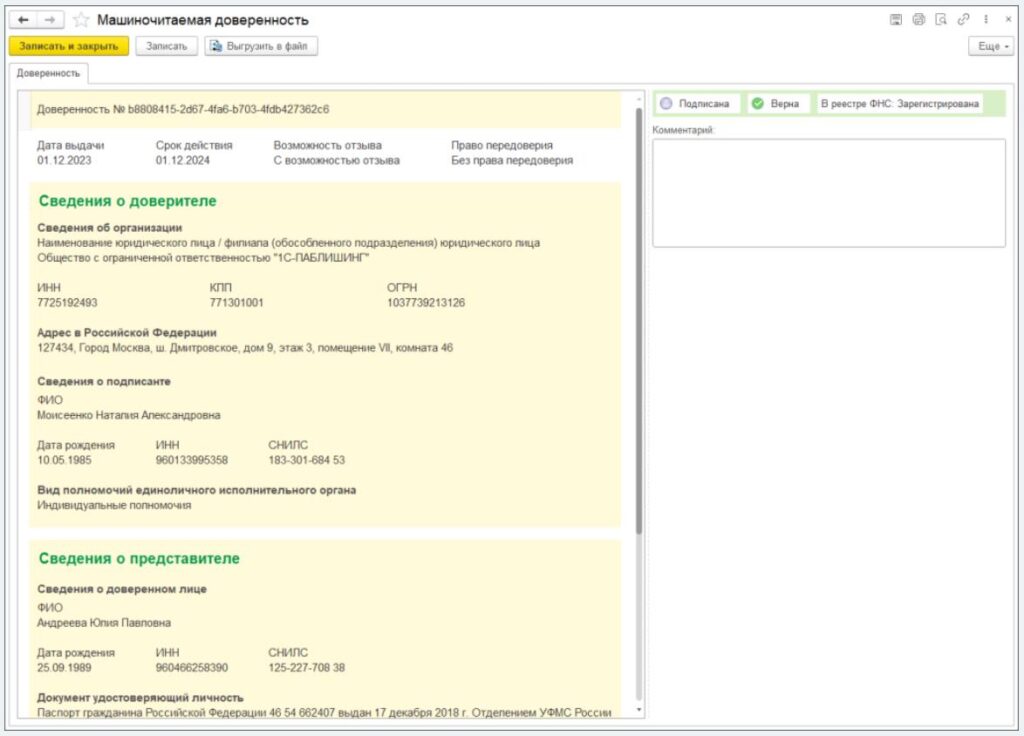
Task: Click representative name 'Андреева Юлия Павловна'
Action: [x=104, y=623]
